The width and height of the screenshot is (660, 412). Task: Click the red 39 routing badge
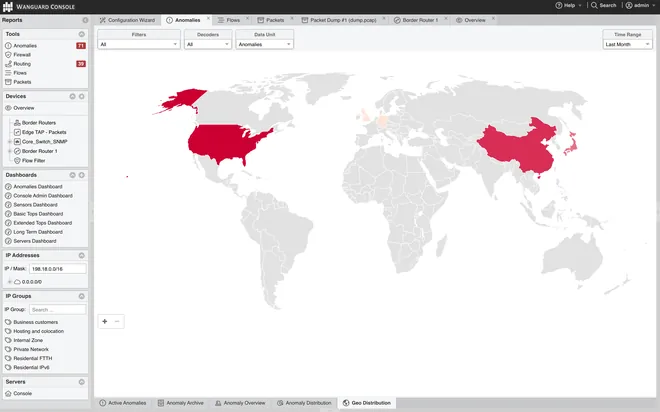click(x=81, y=64)
